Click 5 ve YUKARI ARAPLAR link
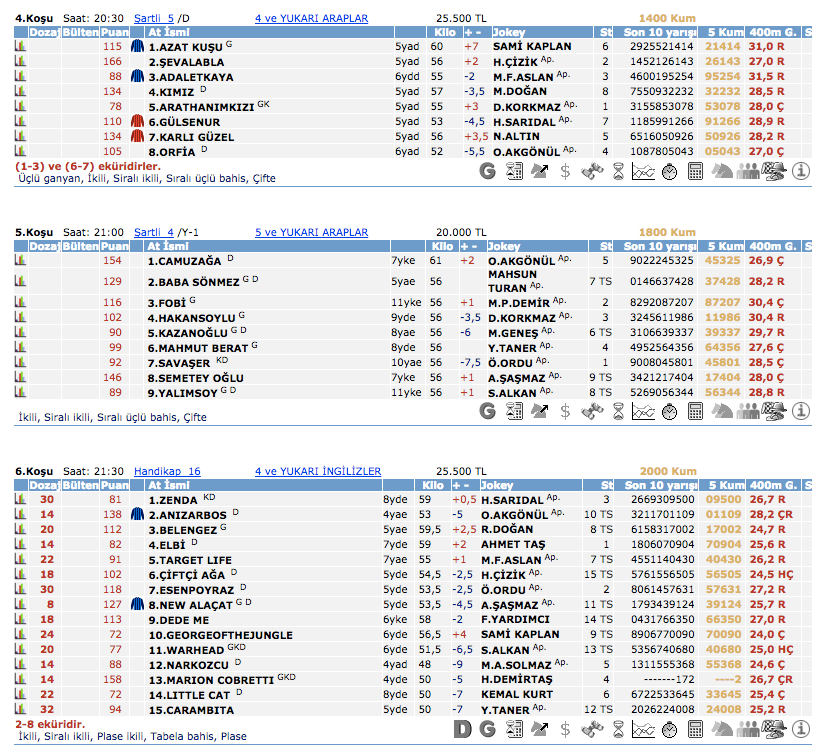Image resolution: width=838 pixels, height=756 pixels. click(x=311, y=232)
